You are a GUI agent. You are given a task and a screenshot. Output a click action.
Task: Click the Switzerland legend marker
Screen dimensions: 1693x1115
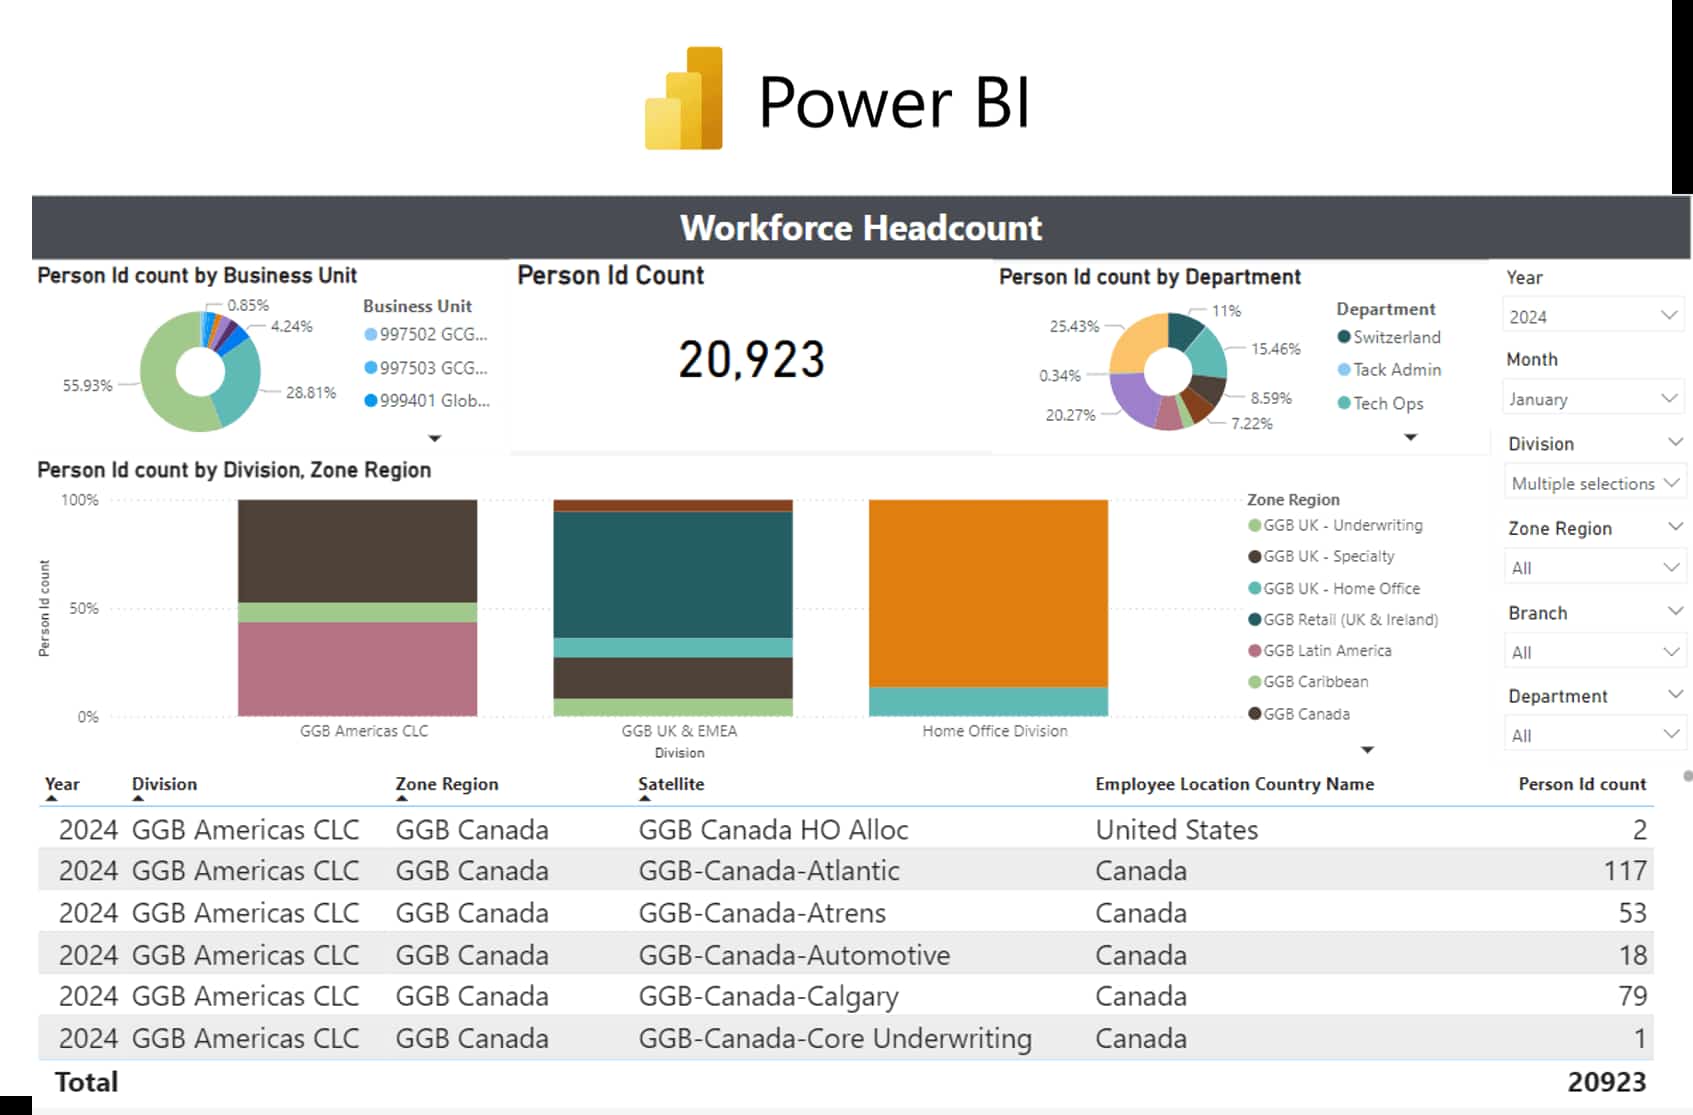pyautogui.click(x=1346, y=337)
